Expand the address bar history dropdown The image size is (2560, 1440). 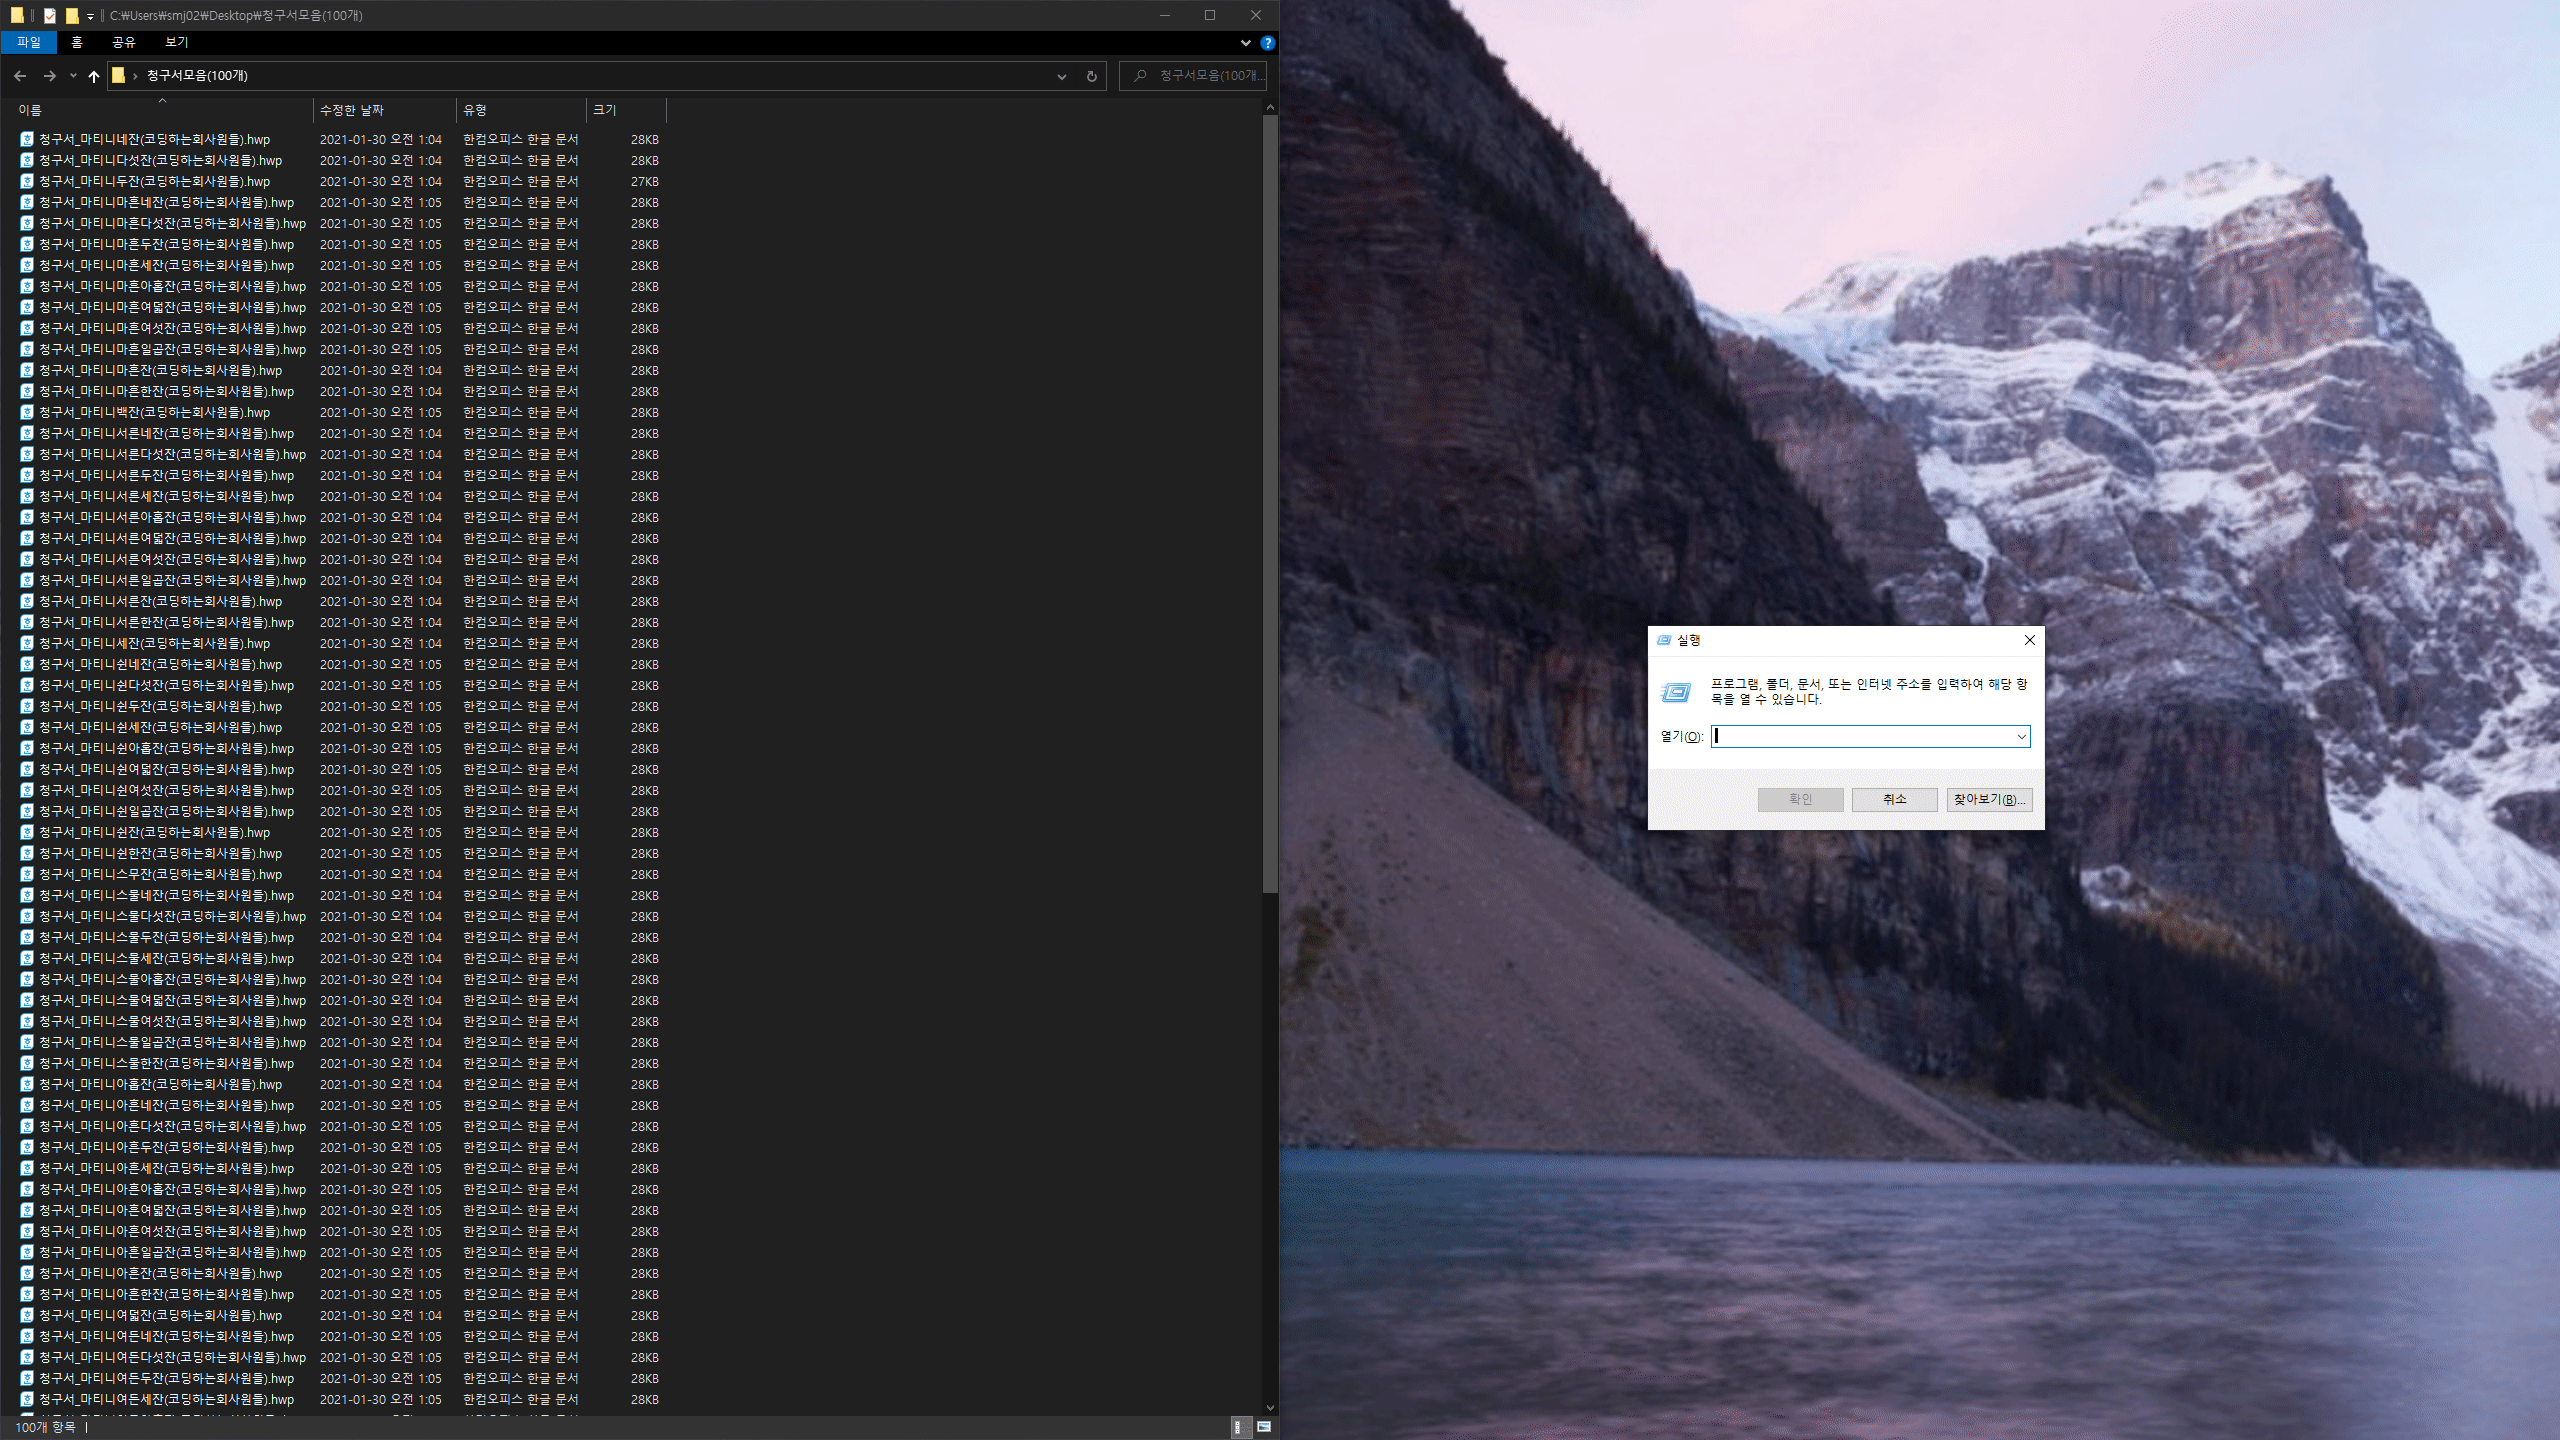(1061, 76)
